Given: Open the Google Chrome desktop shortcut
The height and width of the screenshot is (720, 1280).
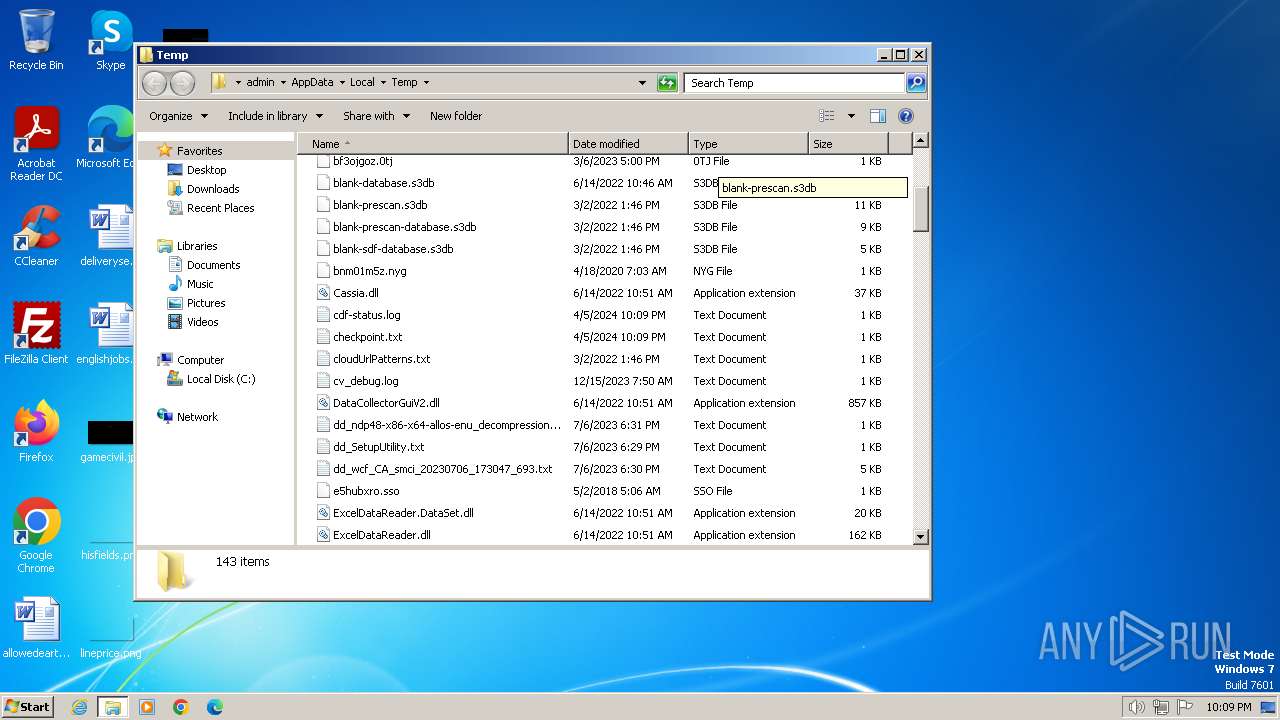Looking at the screenshot, I should pos(36,535).
